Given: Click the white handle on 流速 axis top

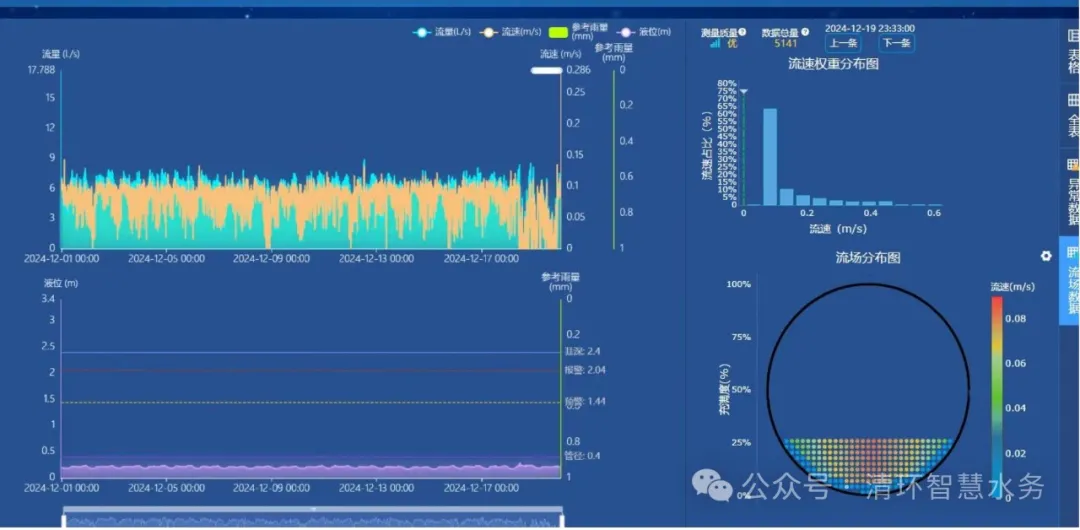Looking at the screenshot, I should (545, 71).
